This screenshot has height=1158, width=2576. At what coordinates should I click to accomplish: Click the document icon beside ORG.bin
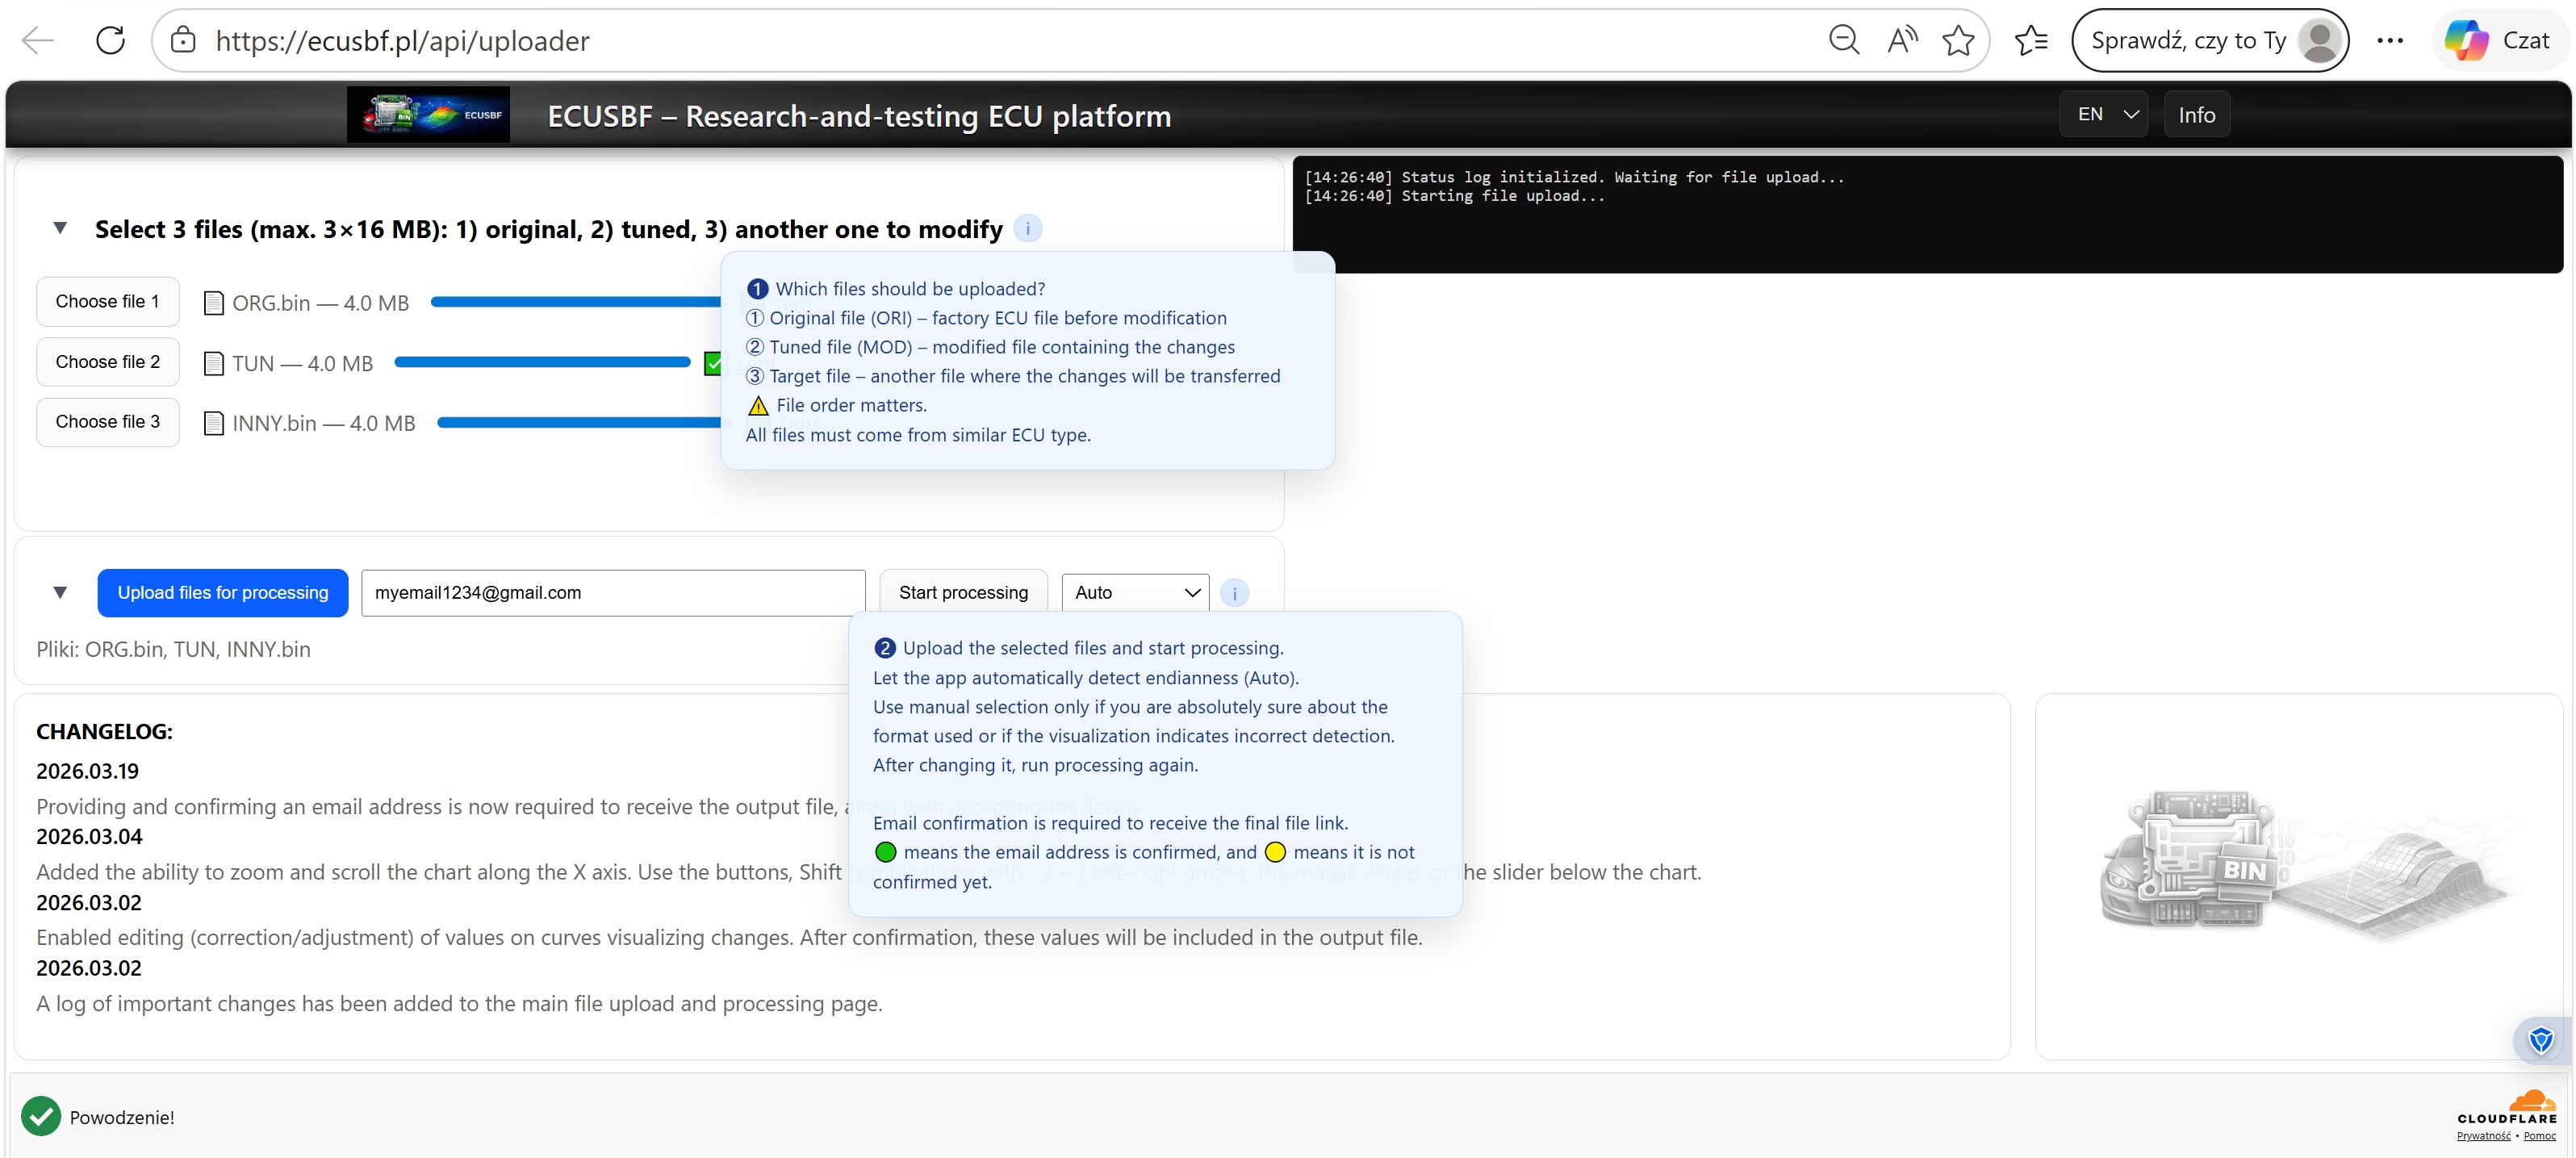214,302
